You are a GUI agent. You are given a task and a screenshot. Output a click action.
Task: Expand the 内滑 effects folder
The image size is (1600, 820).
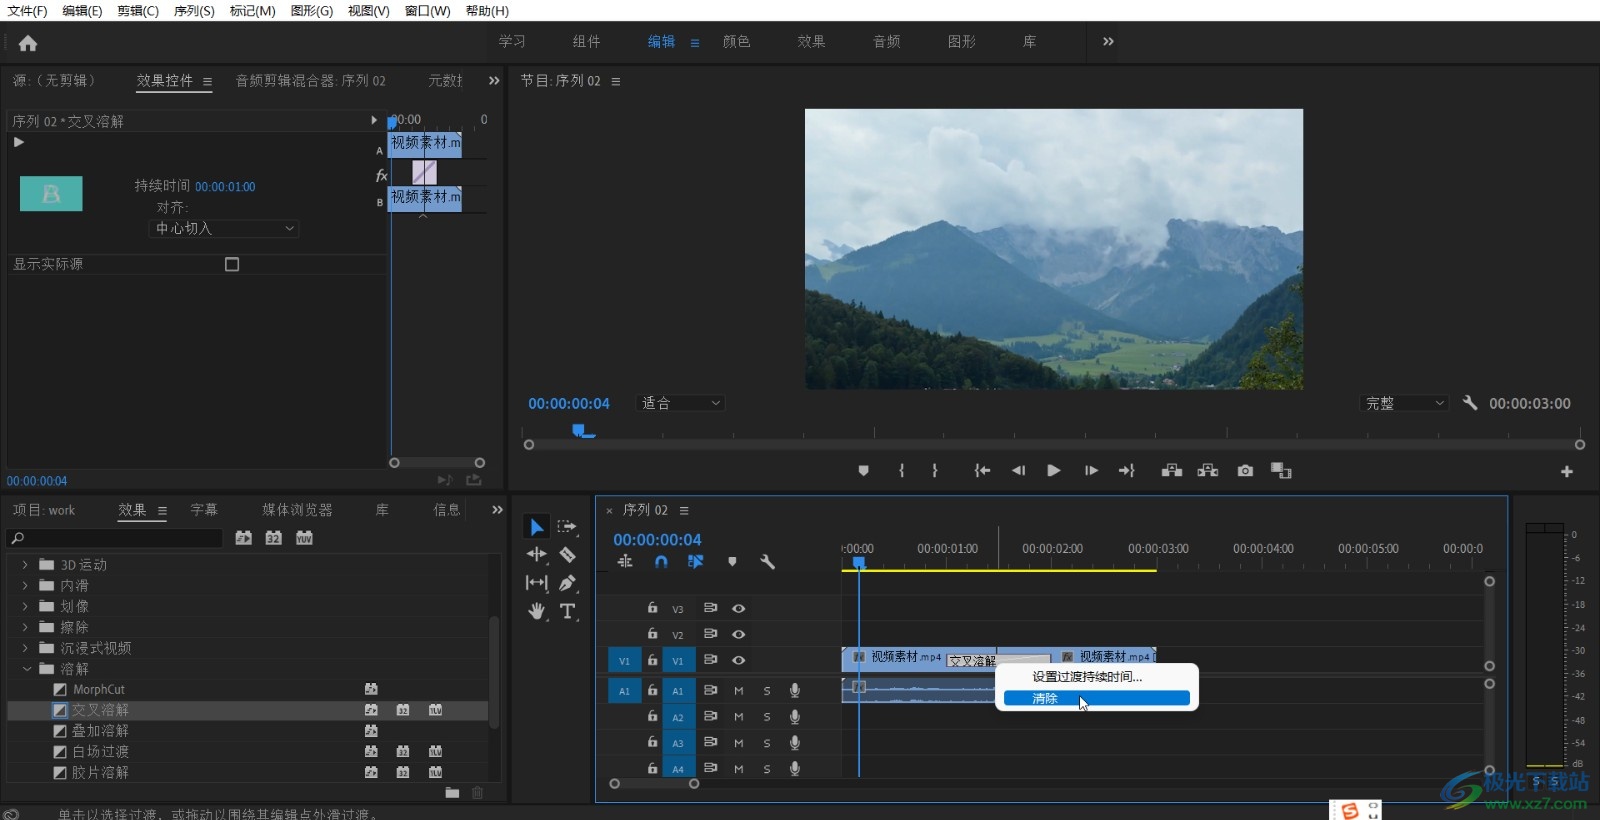coord(25,586)
